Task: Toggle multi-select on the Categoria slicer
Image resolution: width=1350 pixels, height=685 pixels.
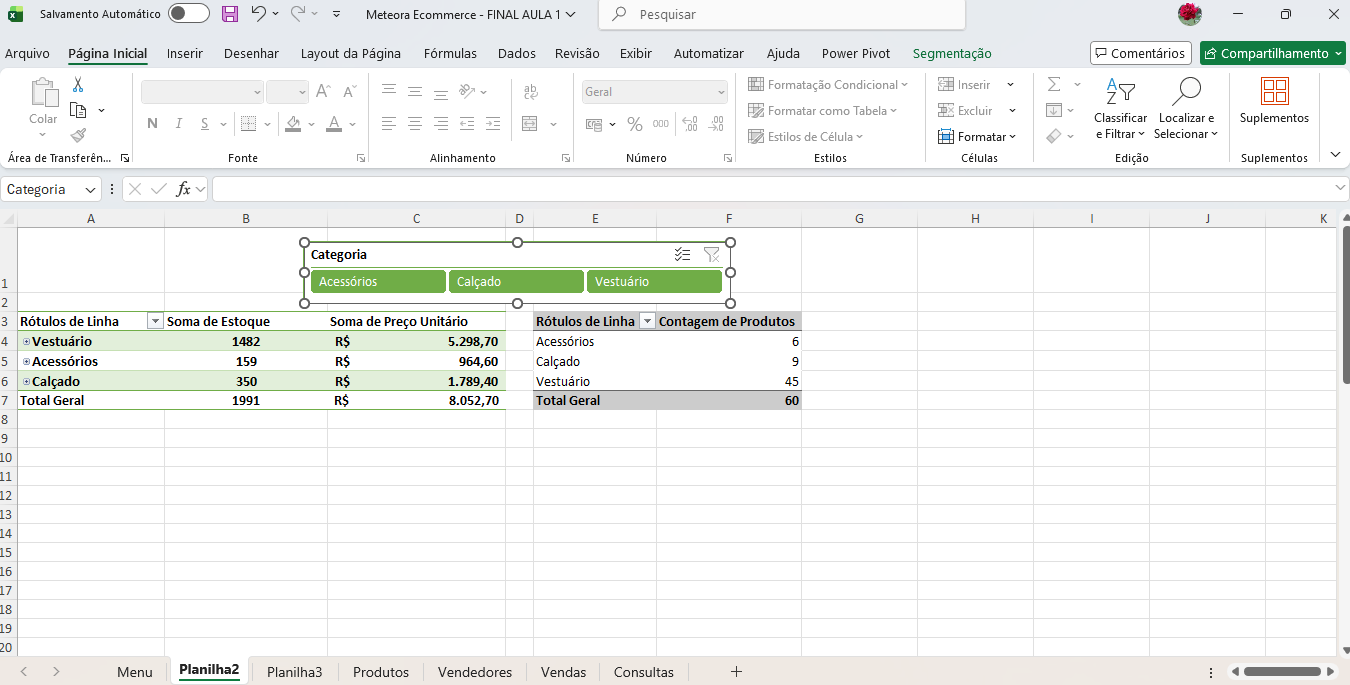Action: click(x=683, y=254)
